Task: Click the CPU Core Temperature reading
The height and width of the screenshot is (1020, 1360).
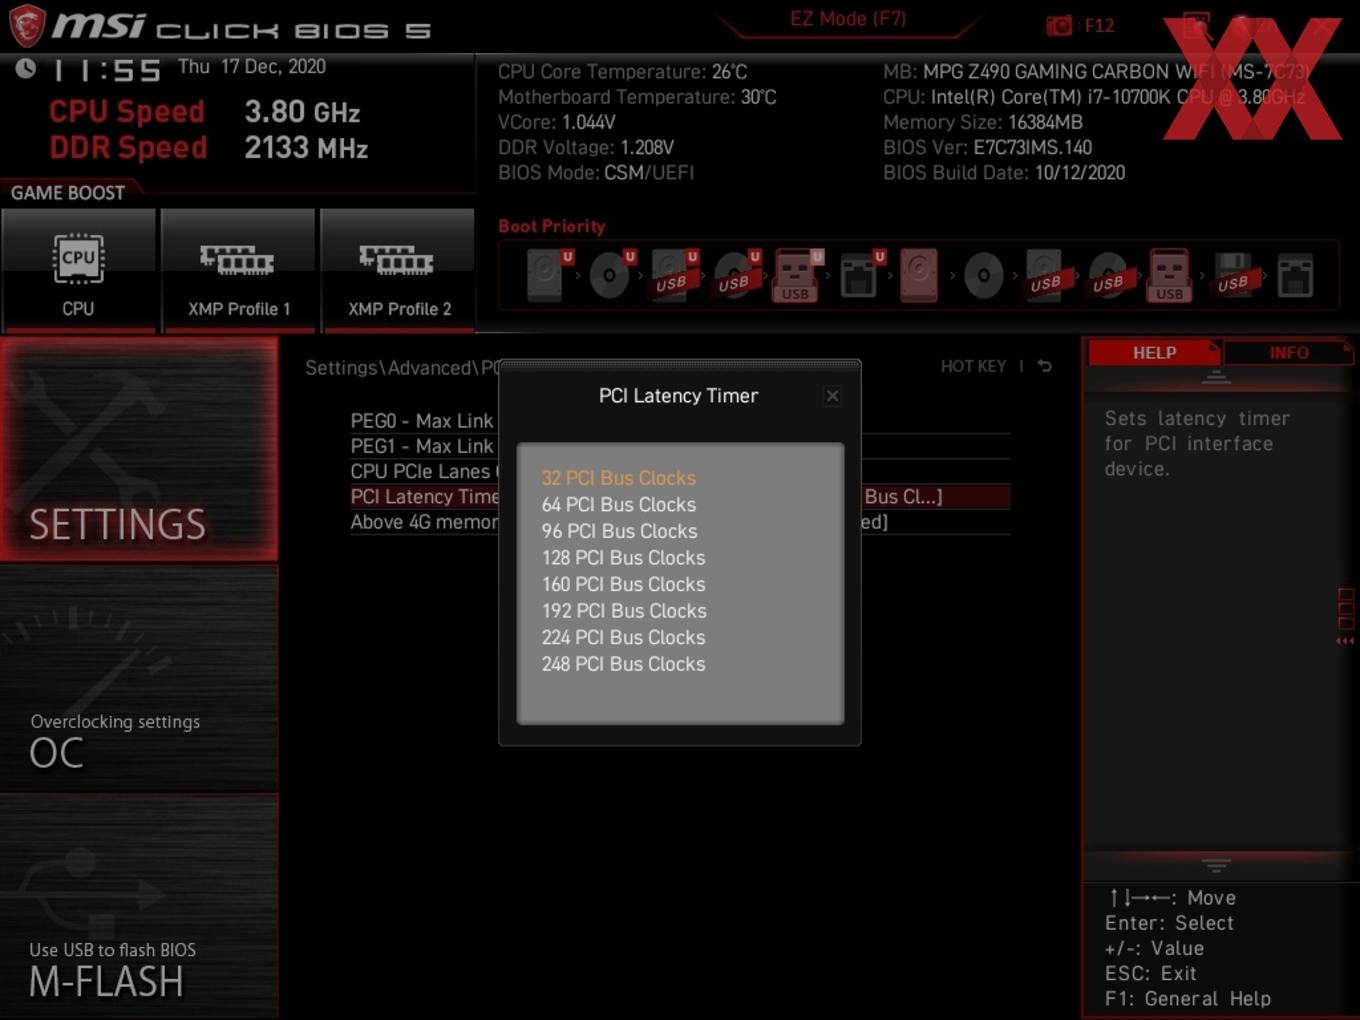Action: (x=623, y=72)
